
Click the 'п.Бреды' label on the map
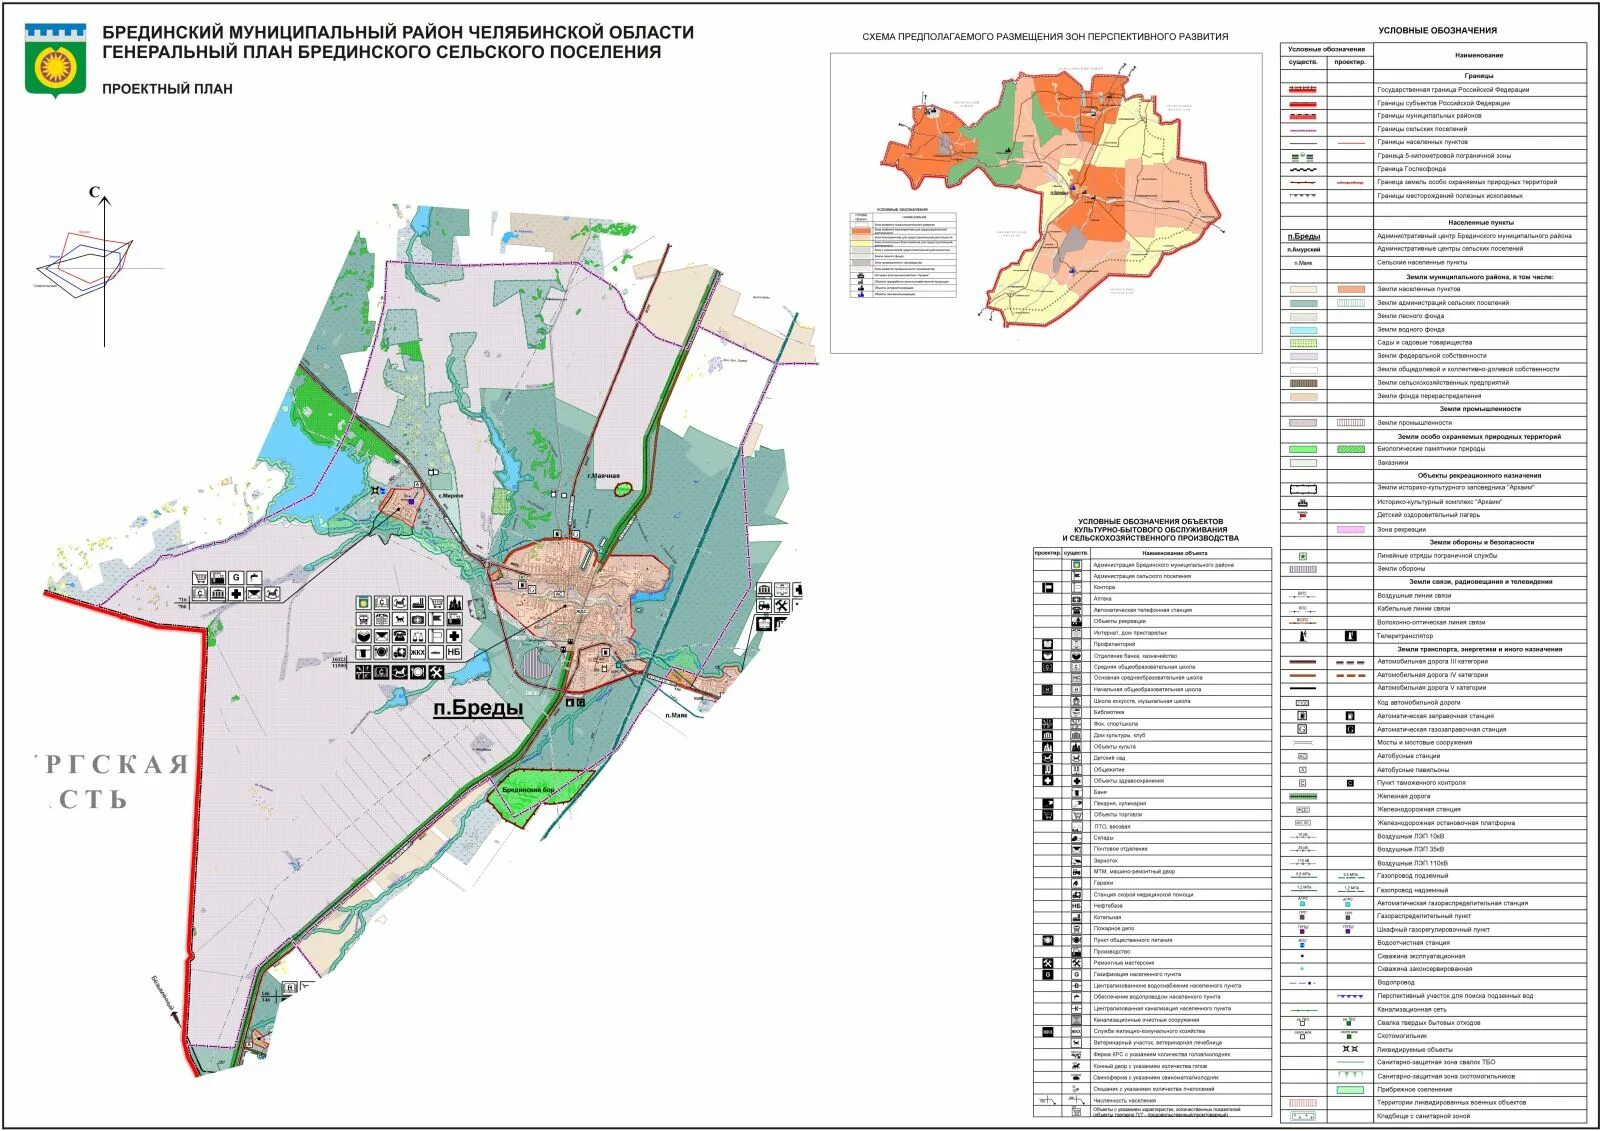pyautogui.click(x=478, y=707)
